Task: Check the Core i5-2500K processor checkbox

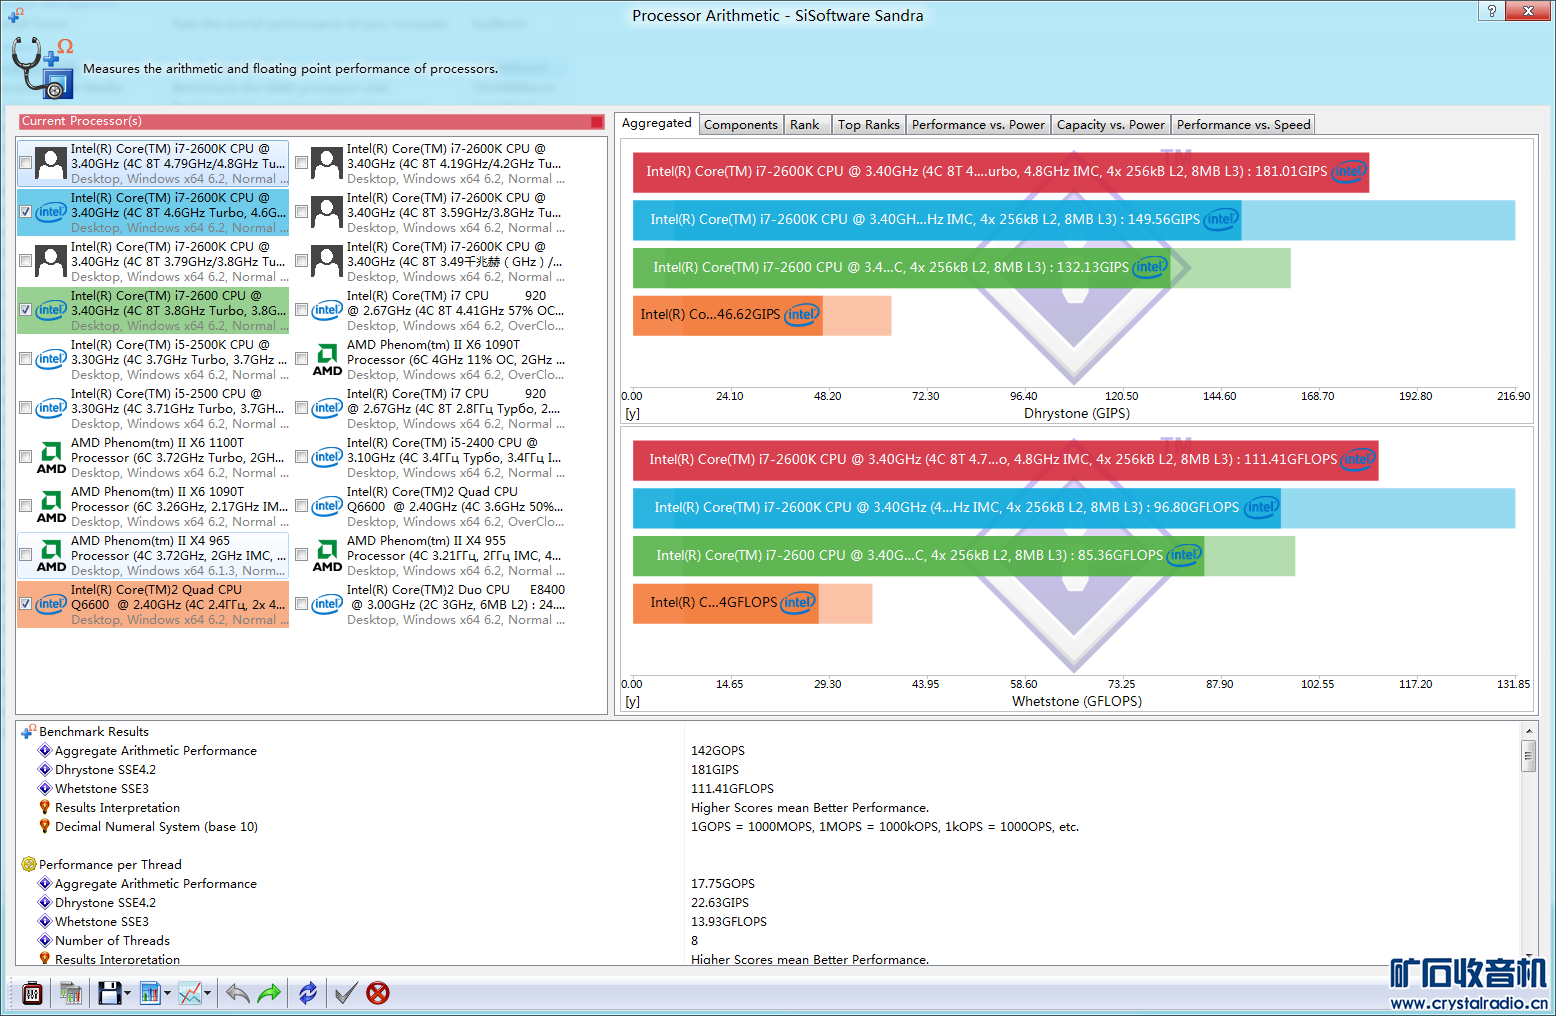Action: 26,359
